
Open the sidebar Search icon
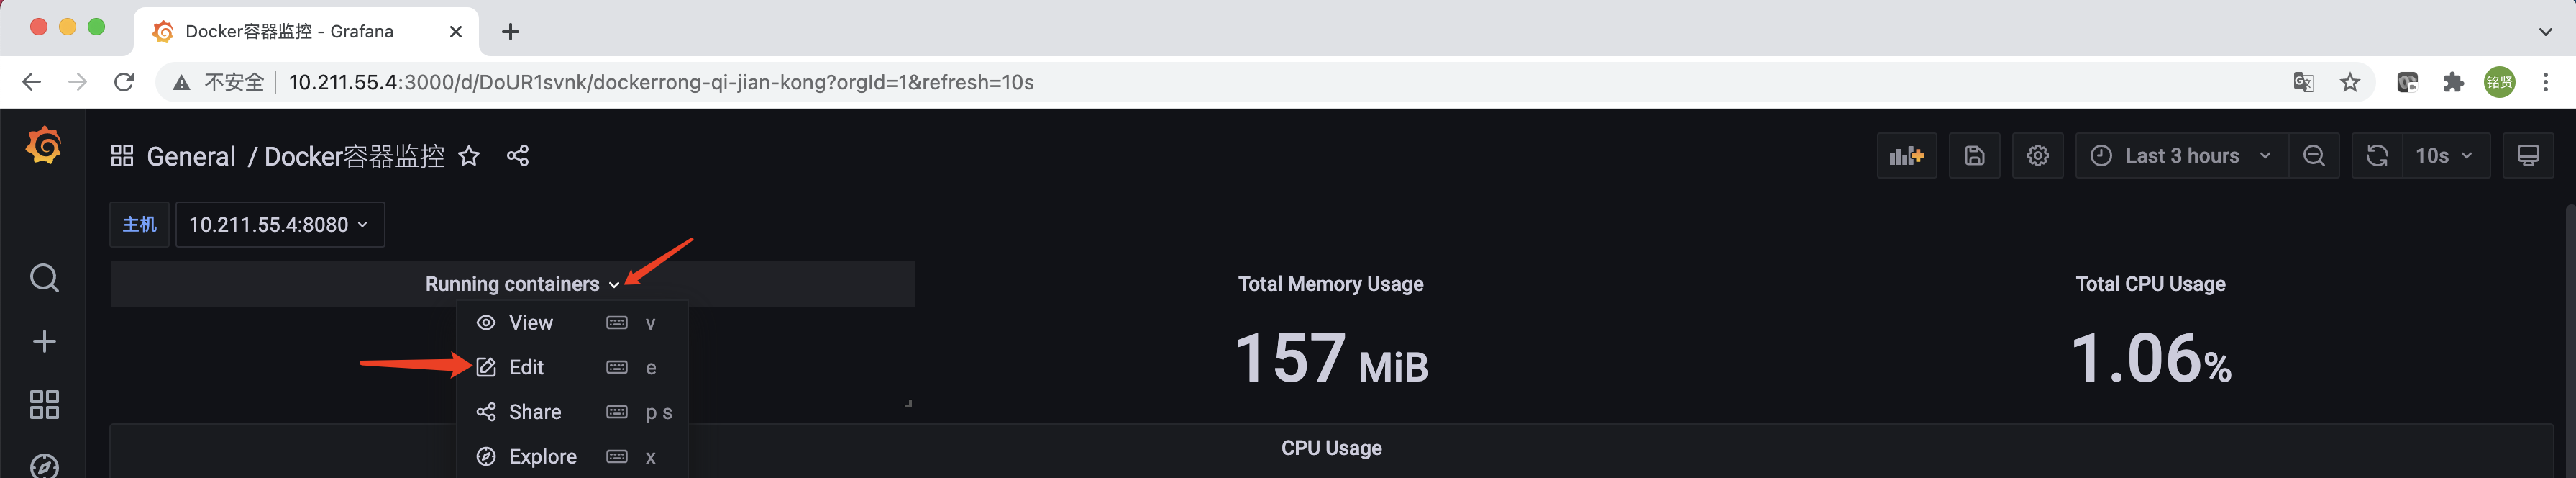pyautogui.click(x=44, y=278)
